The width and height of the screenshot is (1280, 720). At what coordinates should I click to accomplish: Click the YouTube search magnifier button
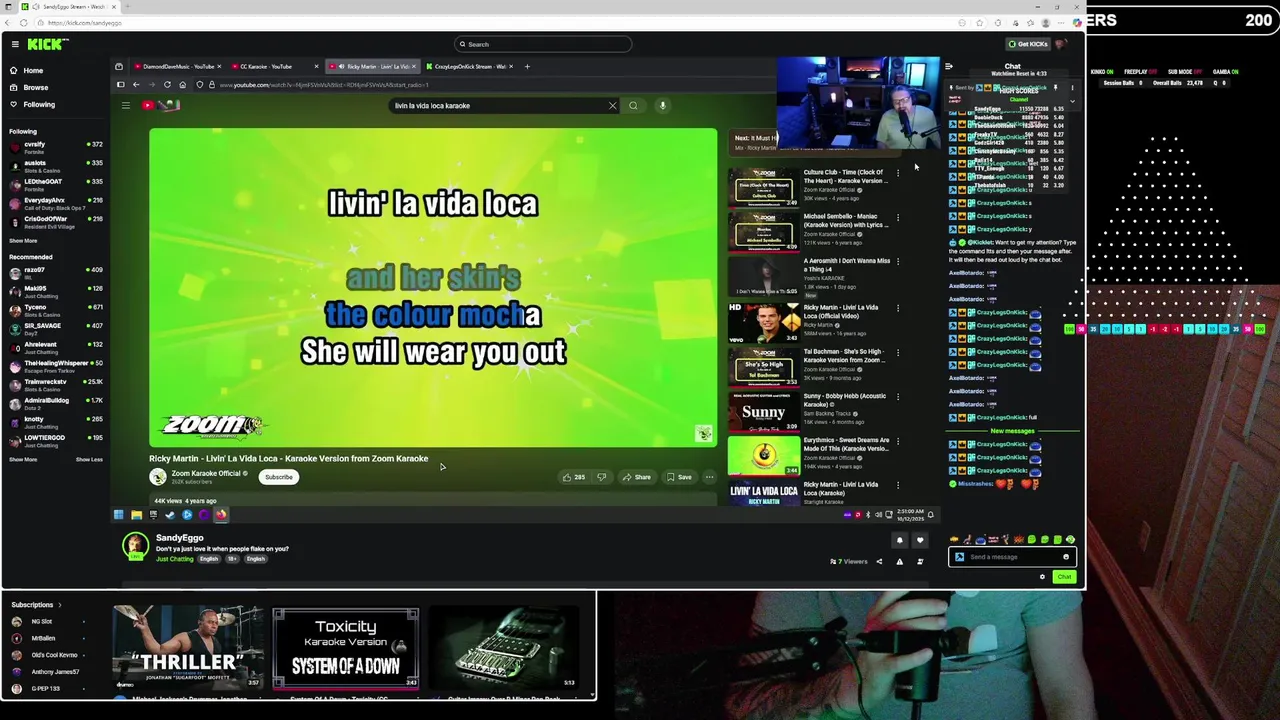pyautogui.click(x=633, y=105)
